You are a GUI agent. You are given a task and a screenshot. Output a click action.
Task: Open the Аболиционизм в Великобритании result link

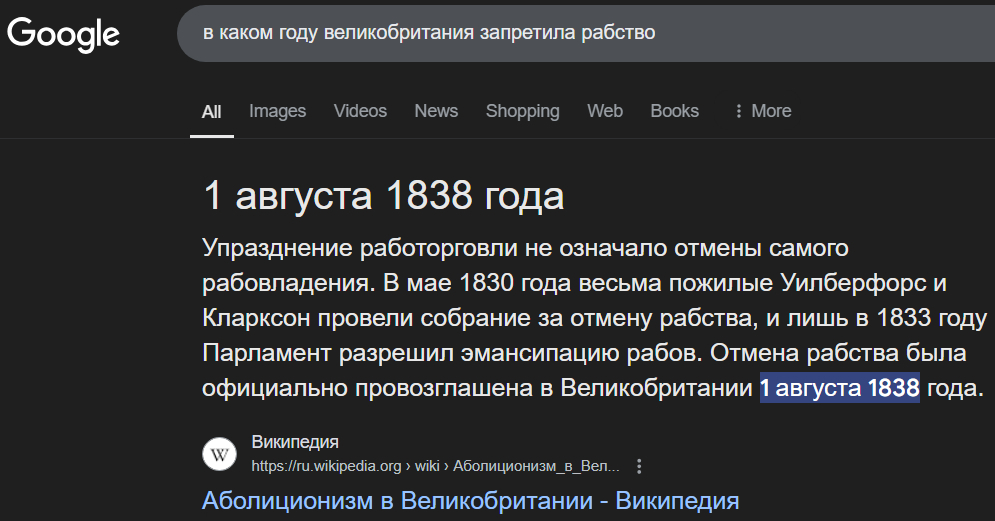pos(470,501)
